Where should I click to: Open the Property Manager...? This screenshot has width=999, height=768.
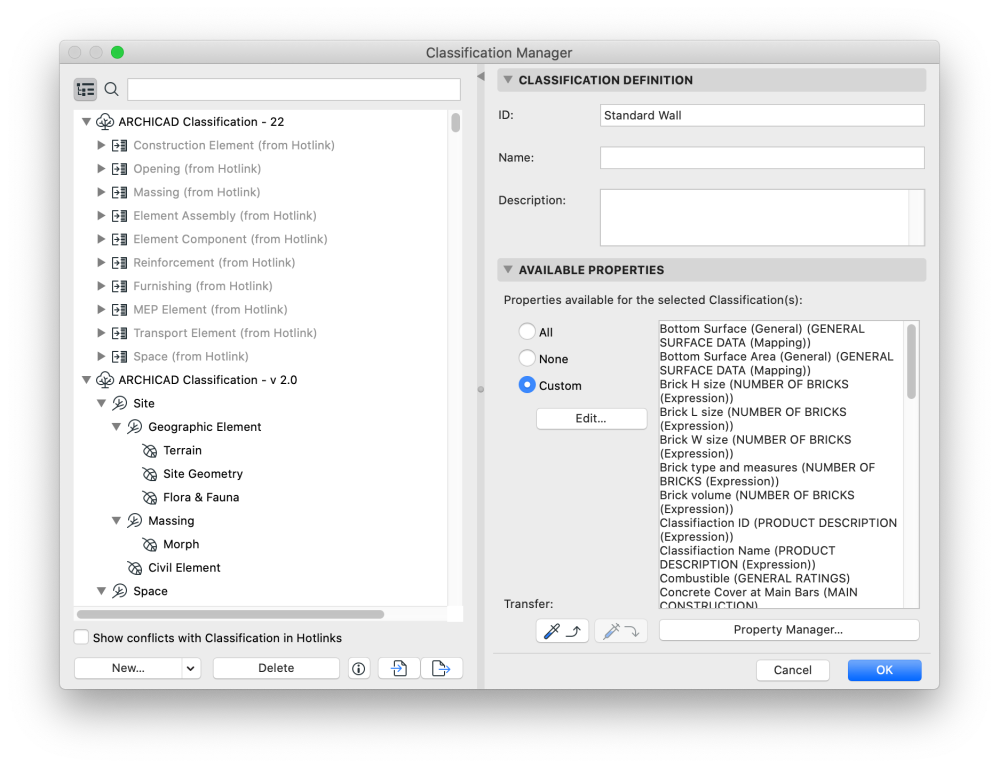click(789, 630)
